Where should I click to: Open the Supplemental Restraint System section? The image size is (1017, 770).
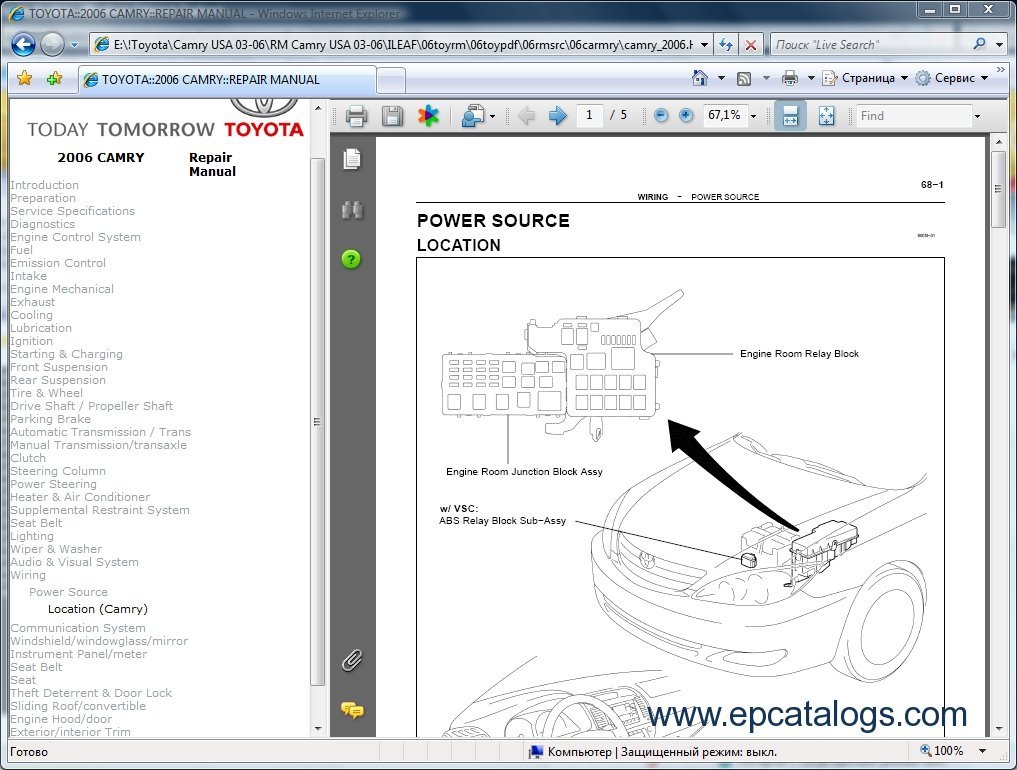click(100, 510)
